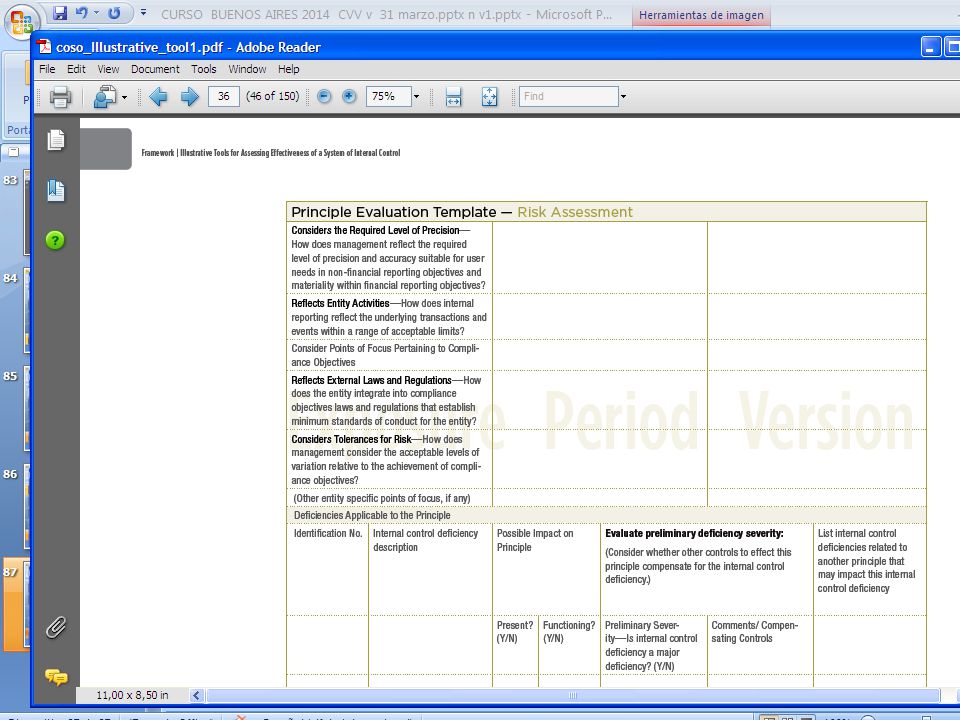
Task: Click the Identification No. column header
Action: pos(328,533)
